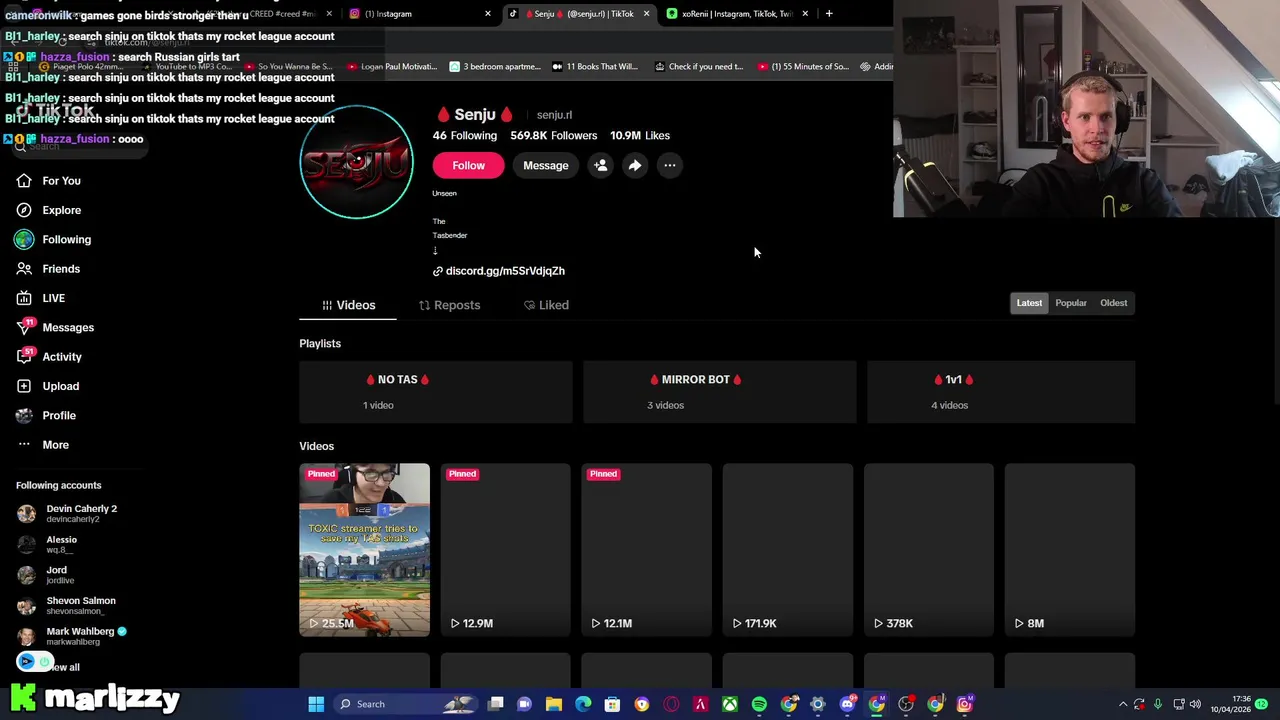
Task: Open Alessio followed account
Action: pyautogui.click(x=47, y=544)
